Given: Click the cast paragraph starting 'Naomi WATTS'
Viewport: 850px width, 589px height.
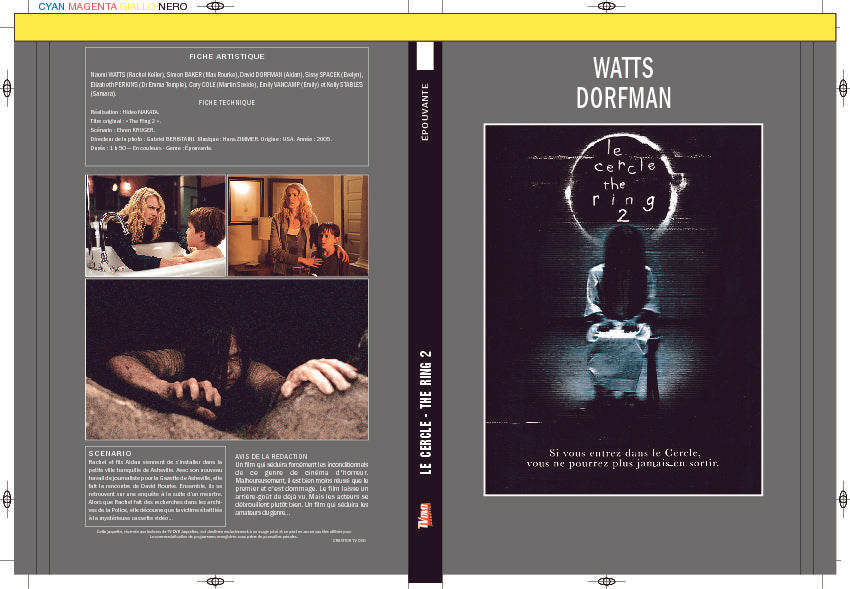Looking at the screenshot, I should [x=227, y=84].
